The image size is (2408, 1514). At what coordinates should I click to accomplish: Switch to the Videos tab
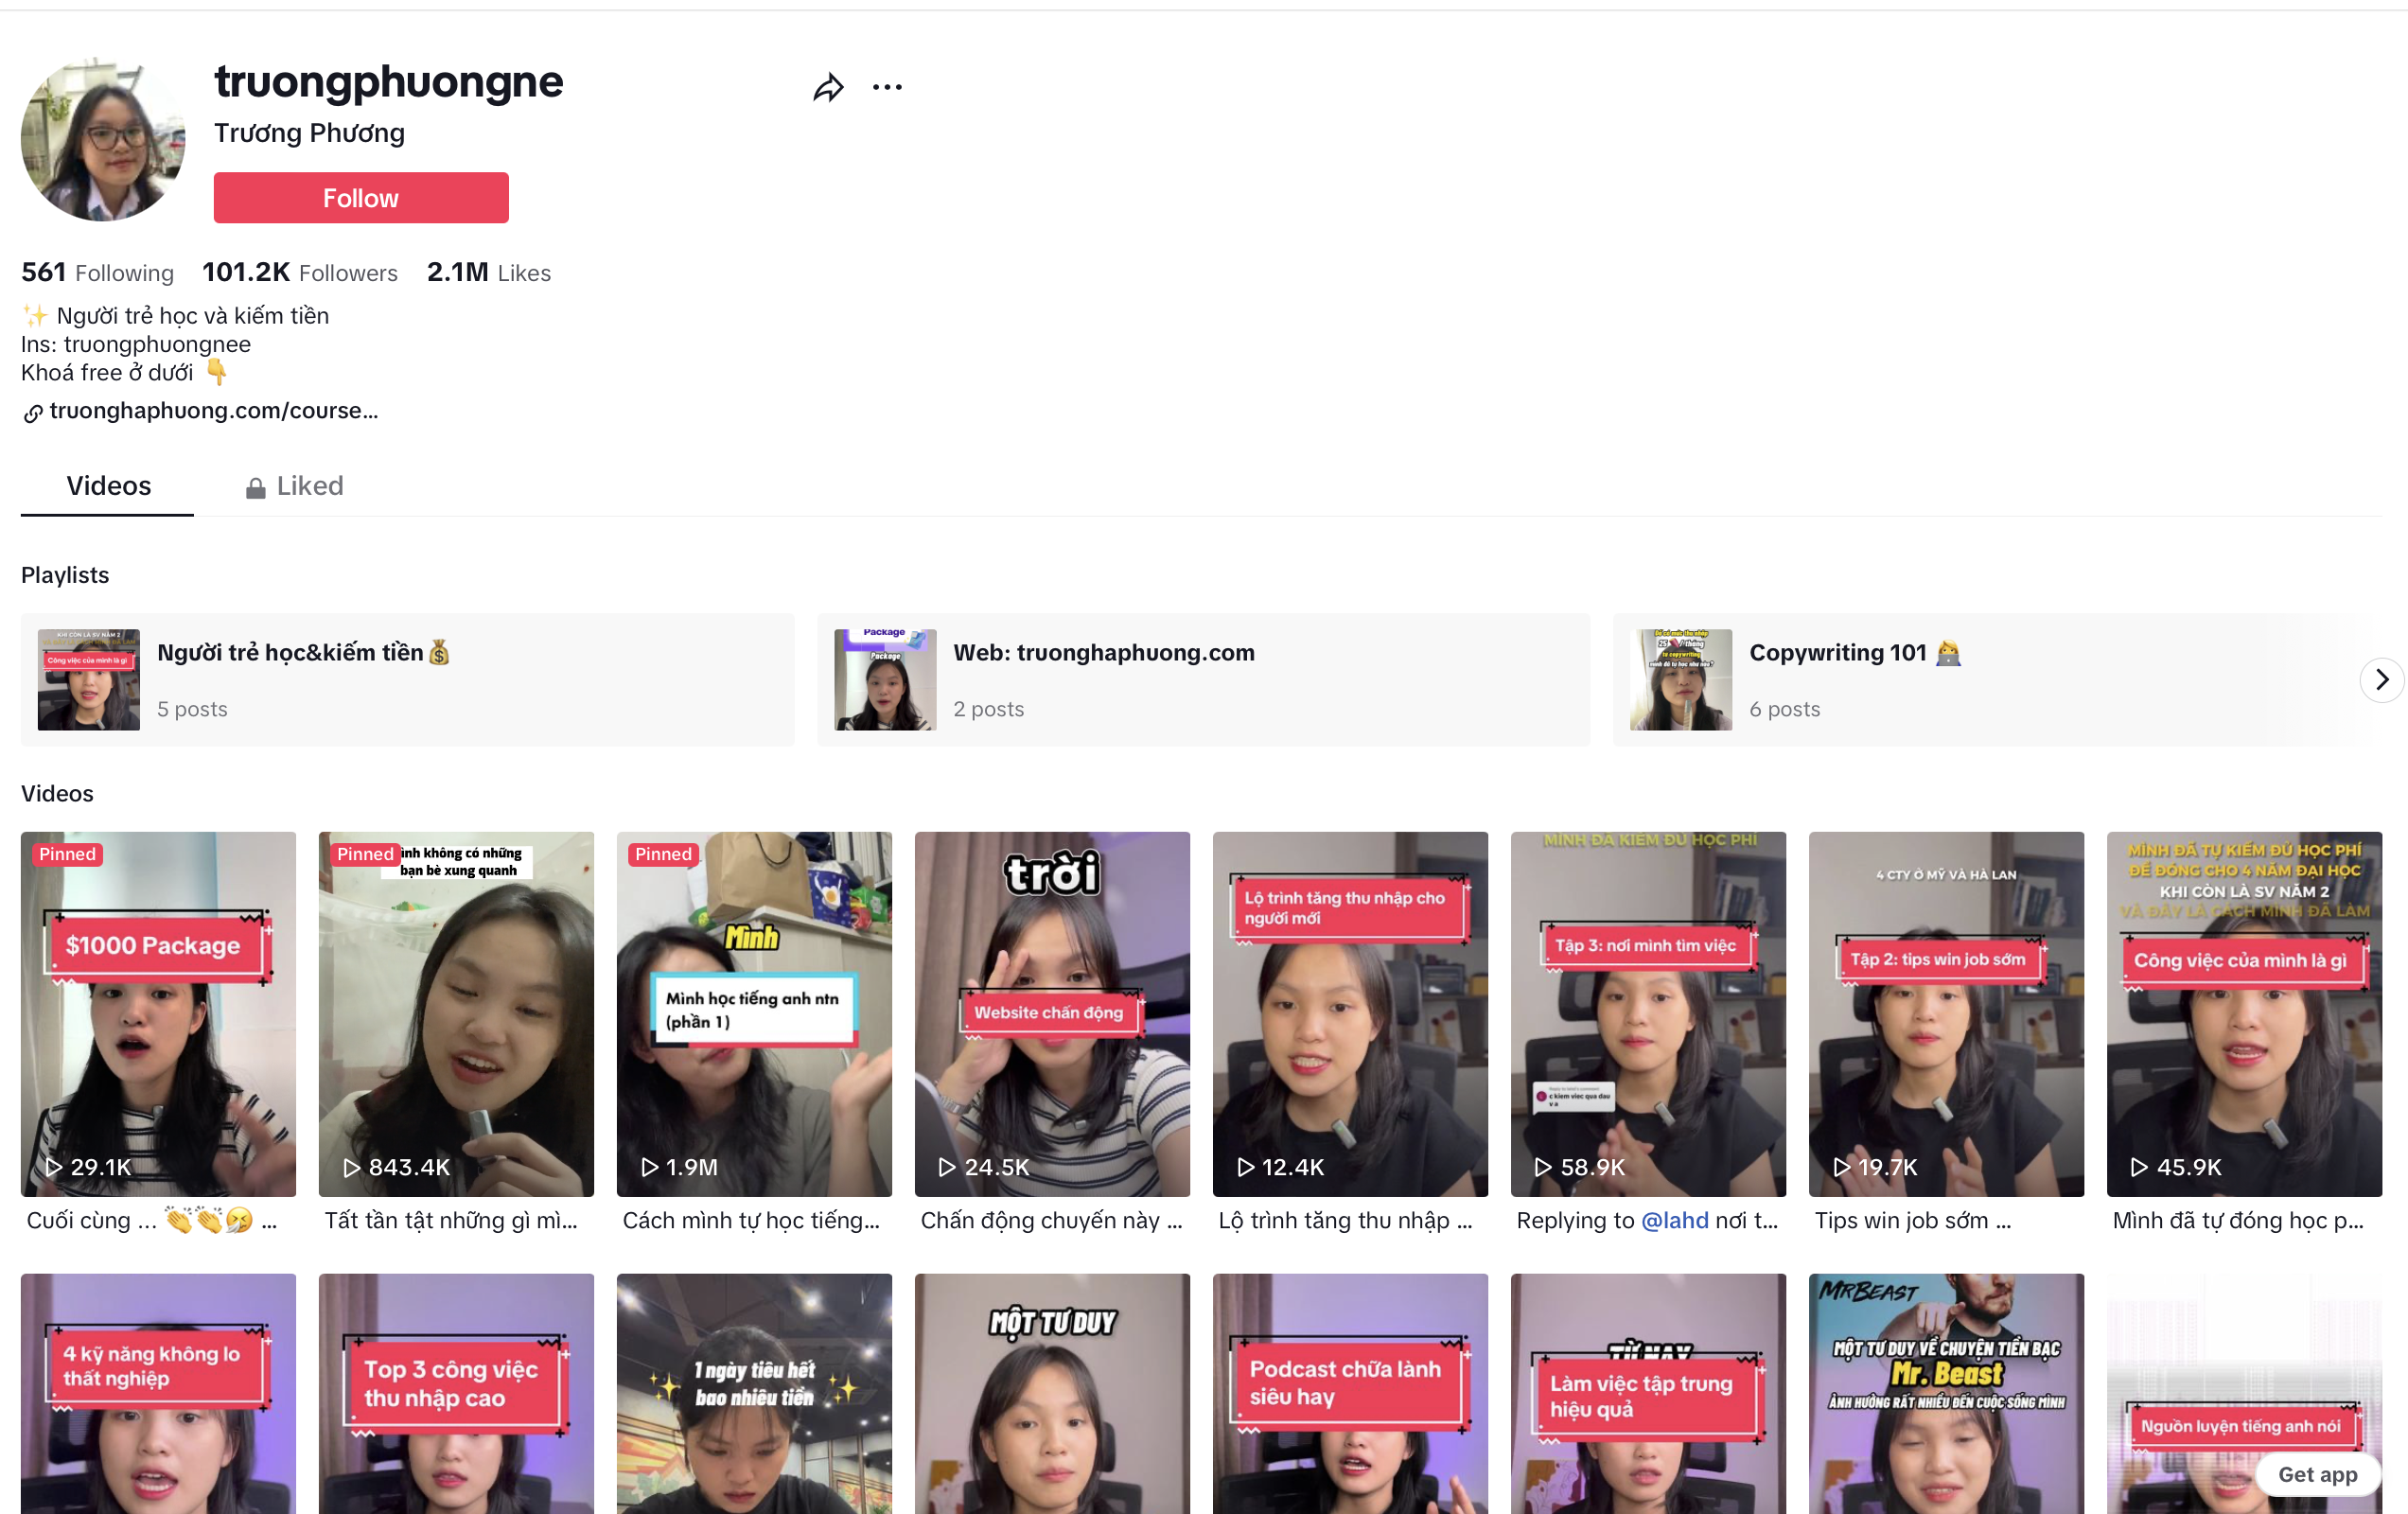tap(108, 486)
